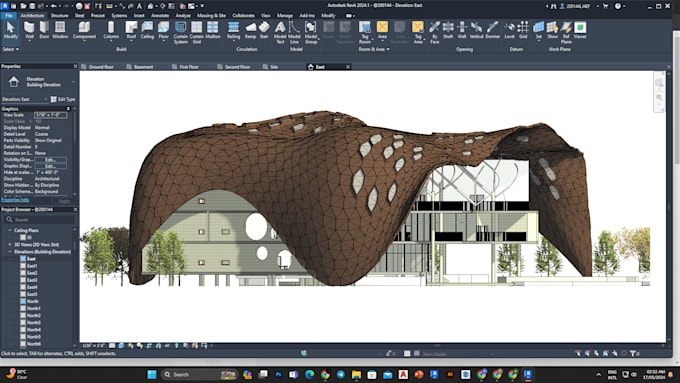The image size is (680, 383).
Task: Open the East4 elevation in the browser
Action: (32, 287)
